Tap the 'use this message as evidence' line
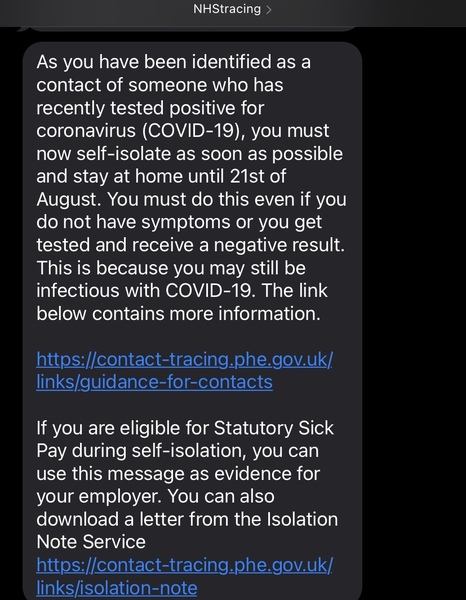This screenshot has width=466, height=600. (178, 473)
